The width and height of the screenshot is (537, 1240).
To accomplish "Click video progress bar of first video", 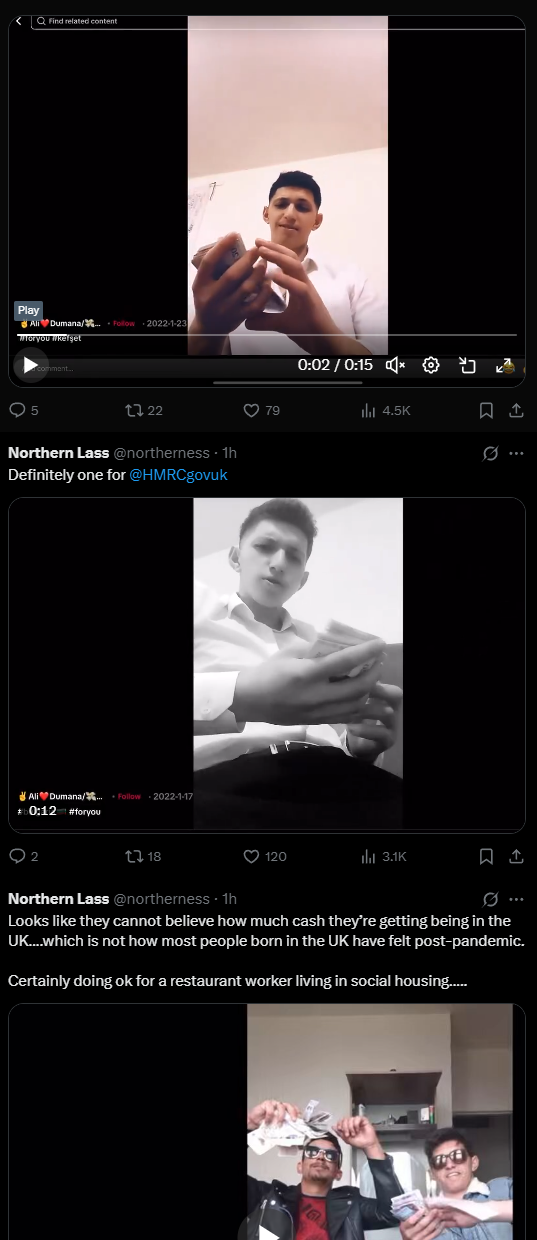I will [x=267, y=335].
